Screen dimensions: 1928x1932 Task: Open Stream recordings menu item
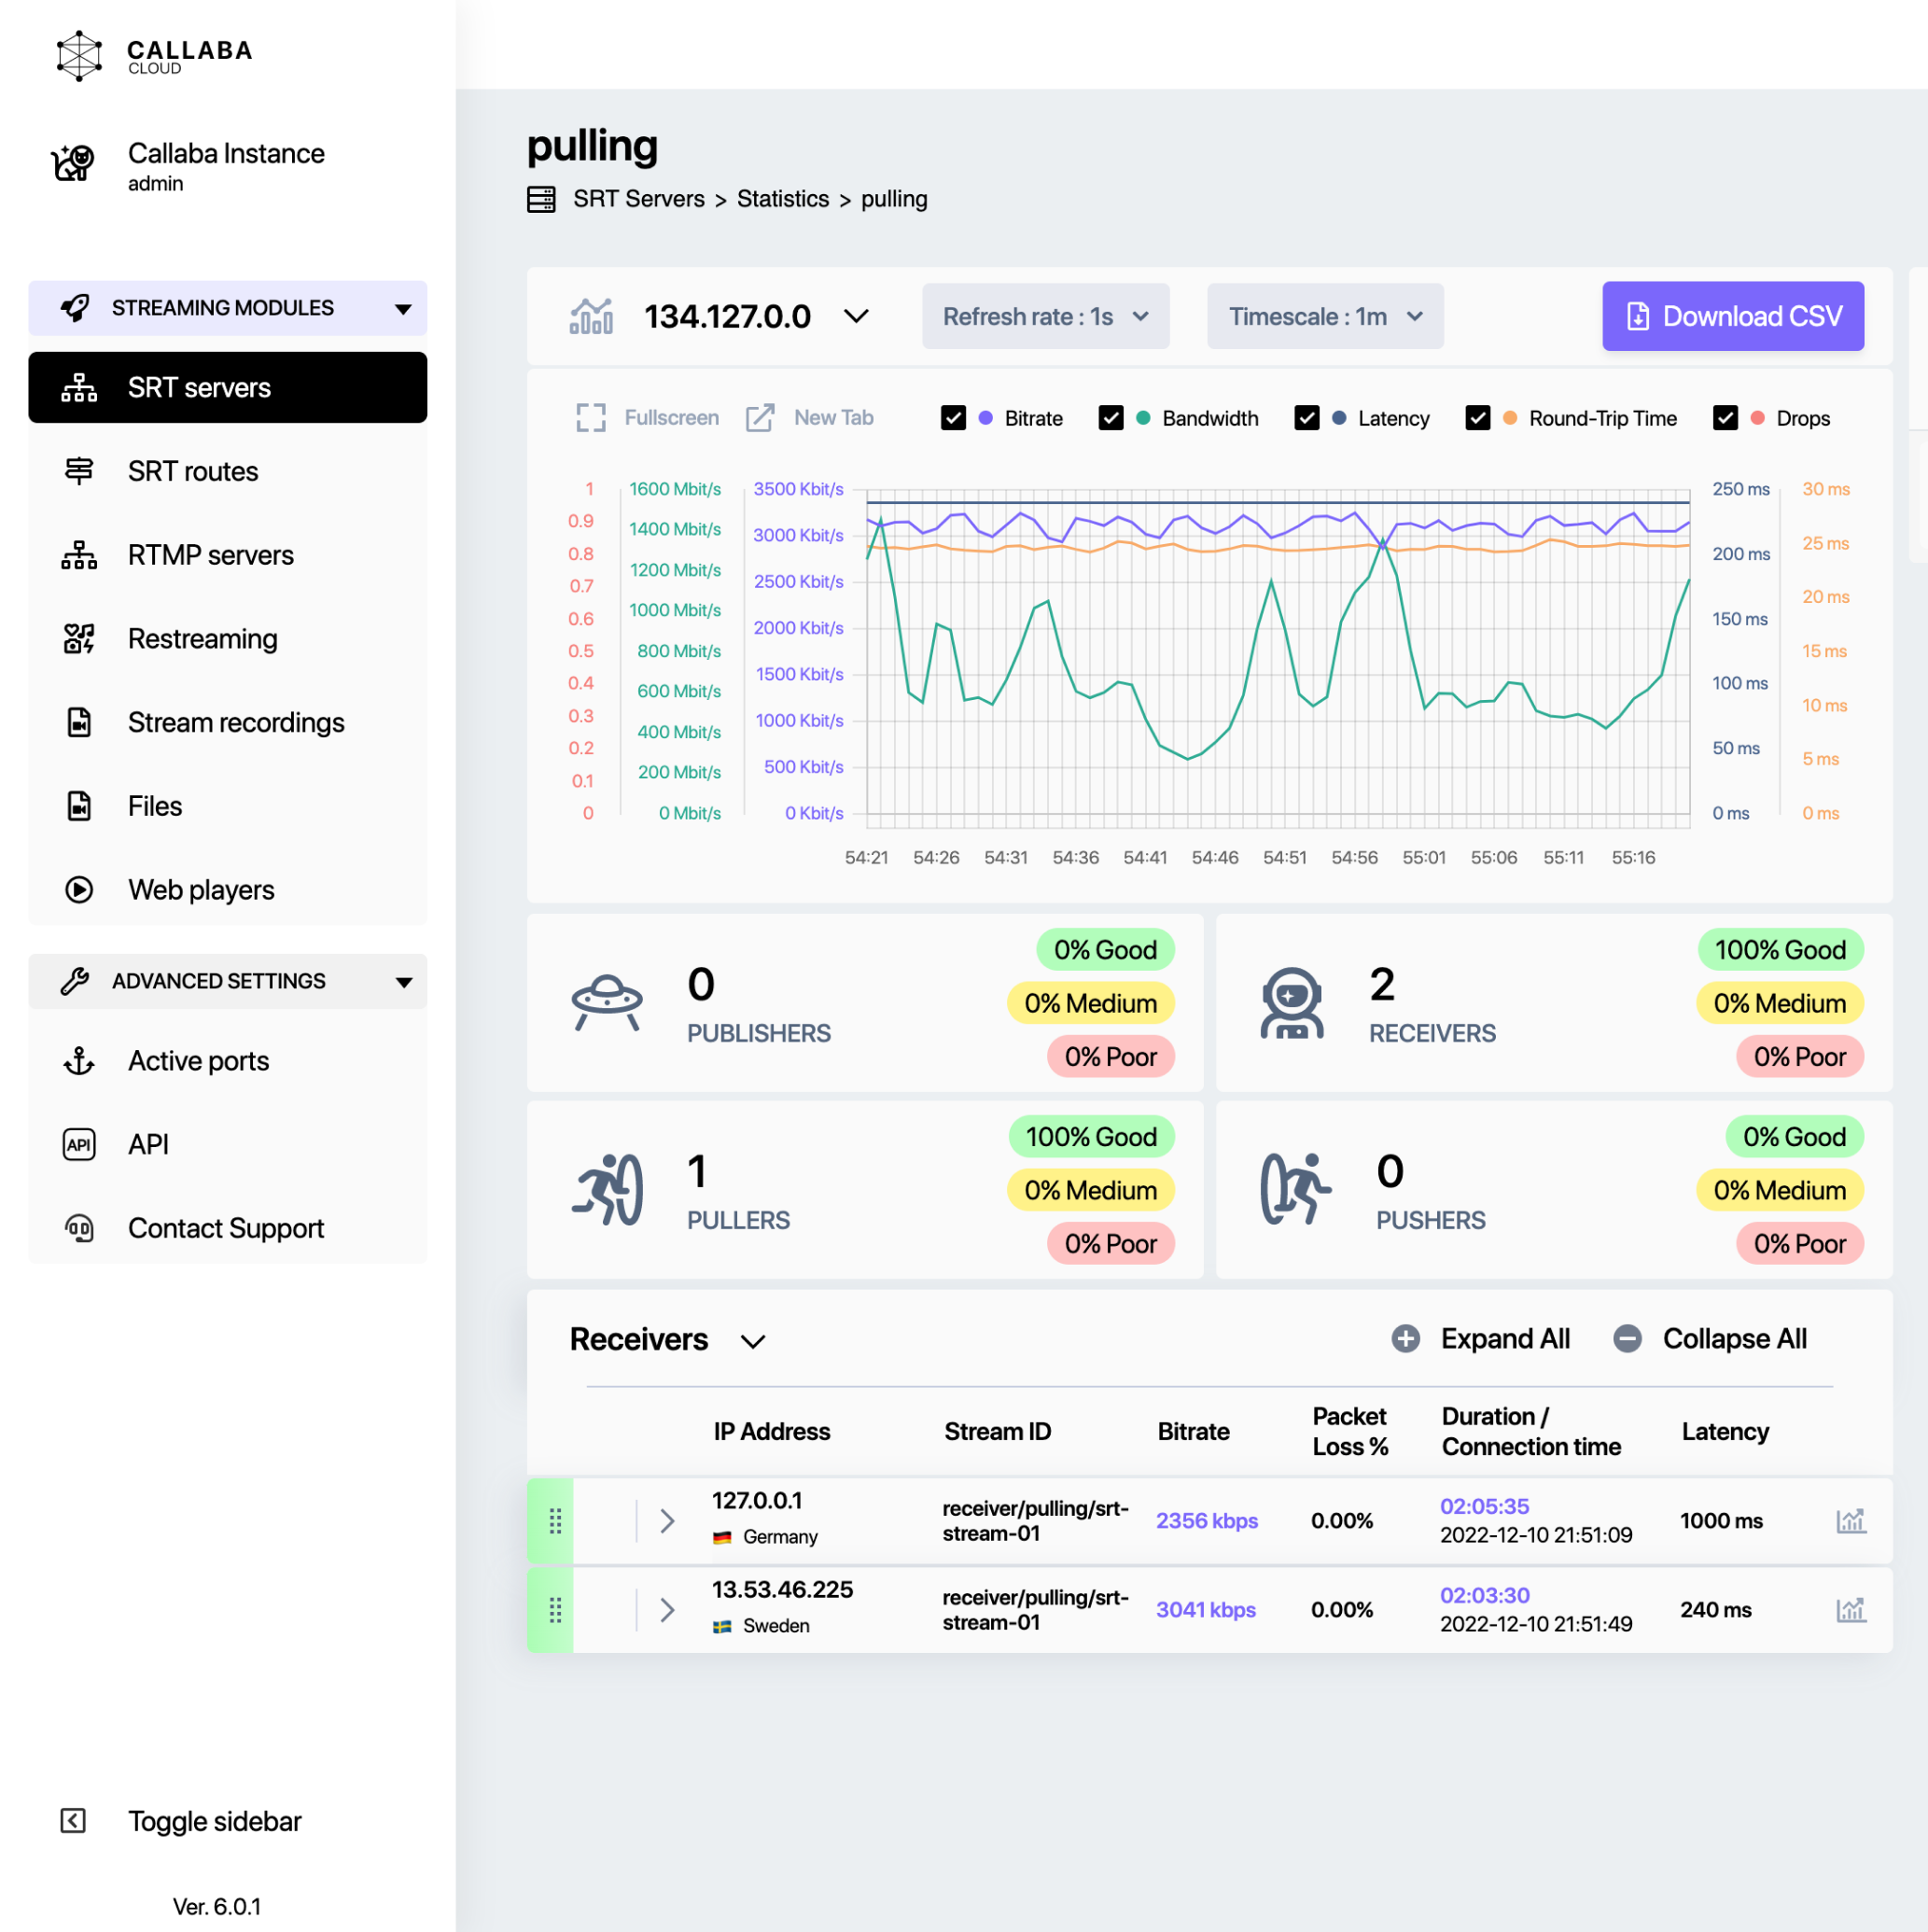[228, 722]
